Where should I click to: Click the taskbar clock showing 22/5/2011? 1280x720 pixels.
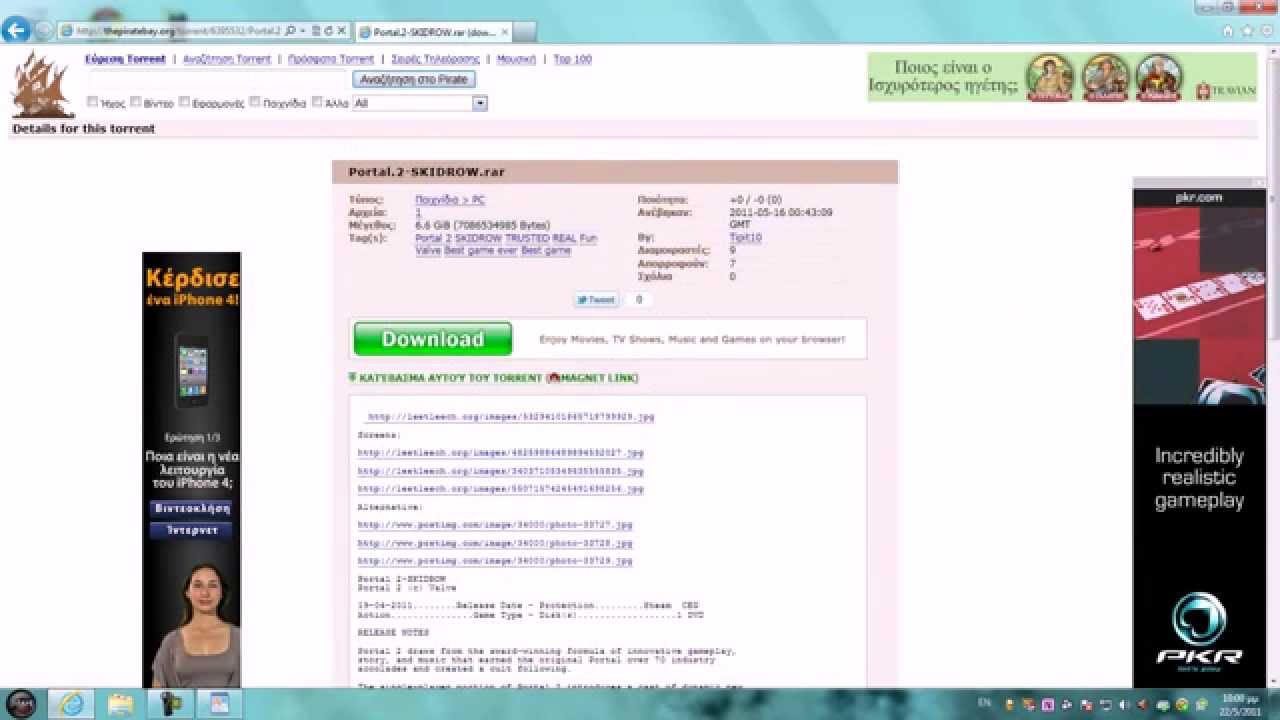click(1239, 704)
